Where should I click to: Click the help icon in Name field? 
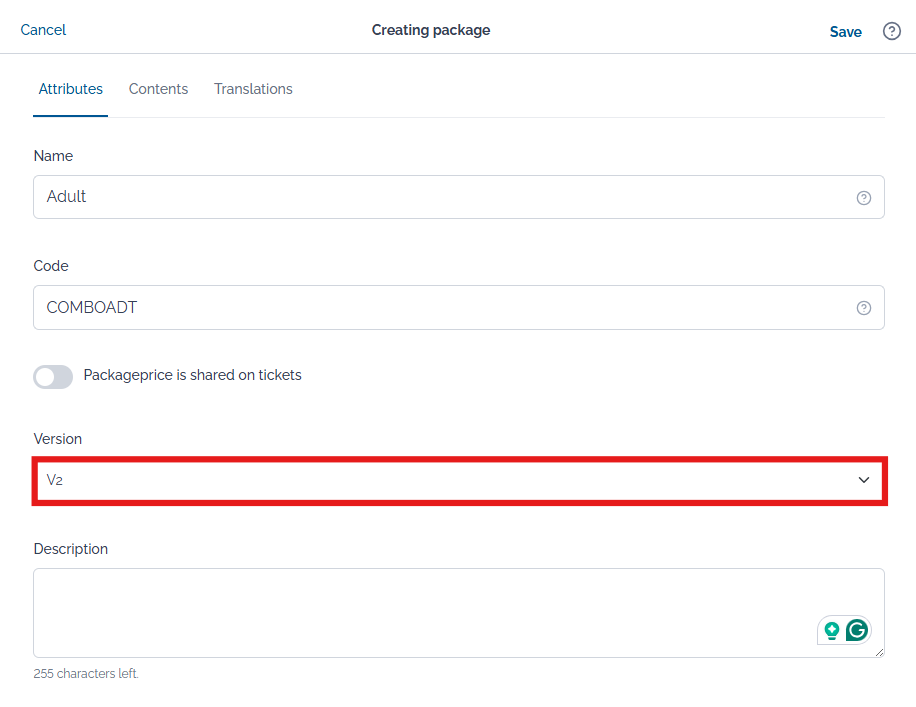(863, 198)
